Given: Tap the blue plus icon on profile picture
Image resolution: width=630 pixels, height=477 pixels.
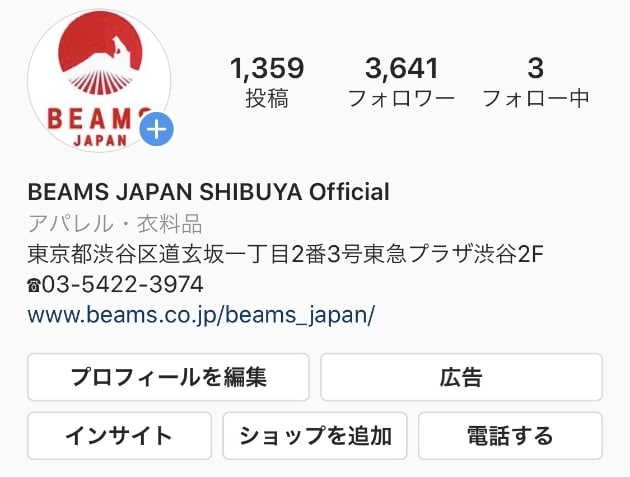Looking at the screenshot, I should [x=157, y=129].
